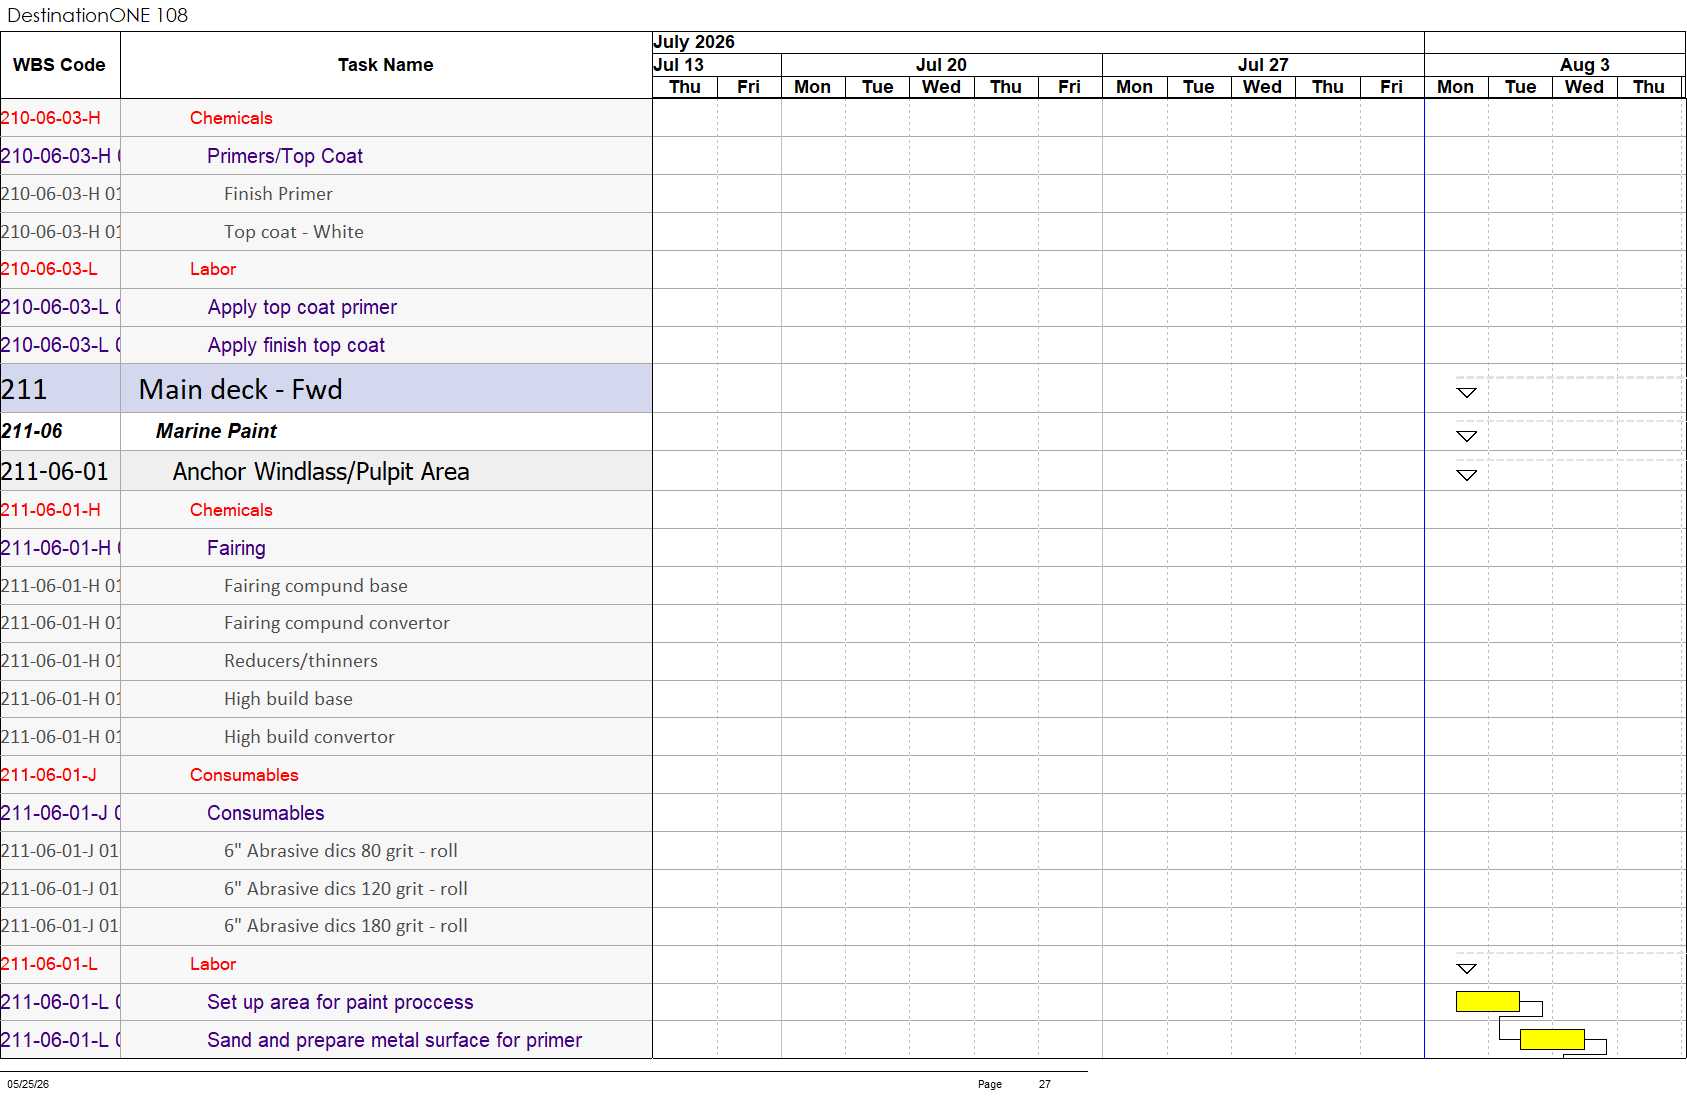Click WBS code '210-06-03-L' in red
Screen dimensions: 1687x1097
49,269
